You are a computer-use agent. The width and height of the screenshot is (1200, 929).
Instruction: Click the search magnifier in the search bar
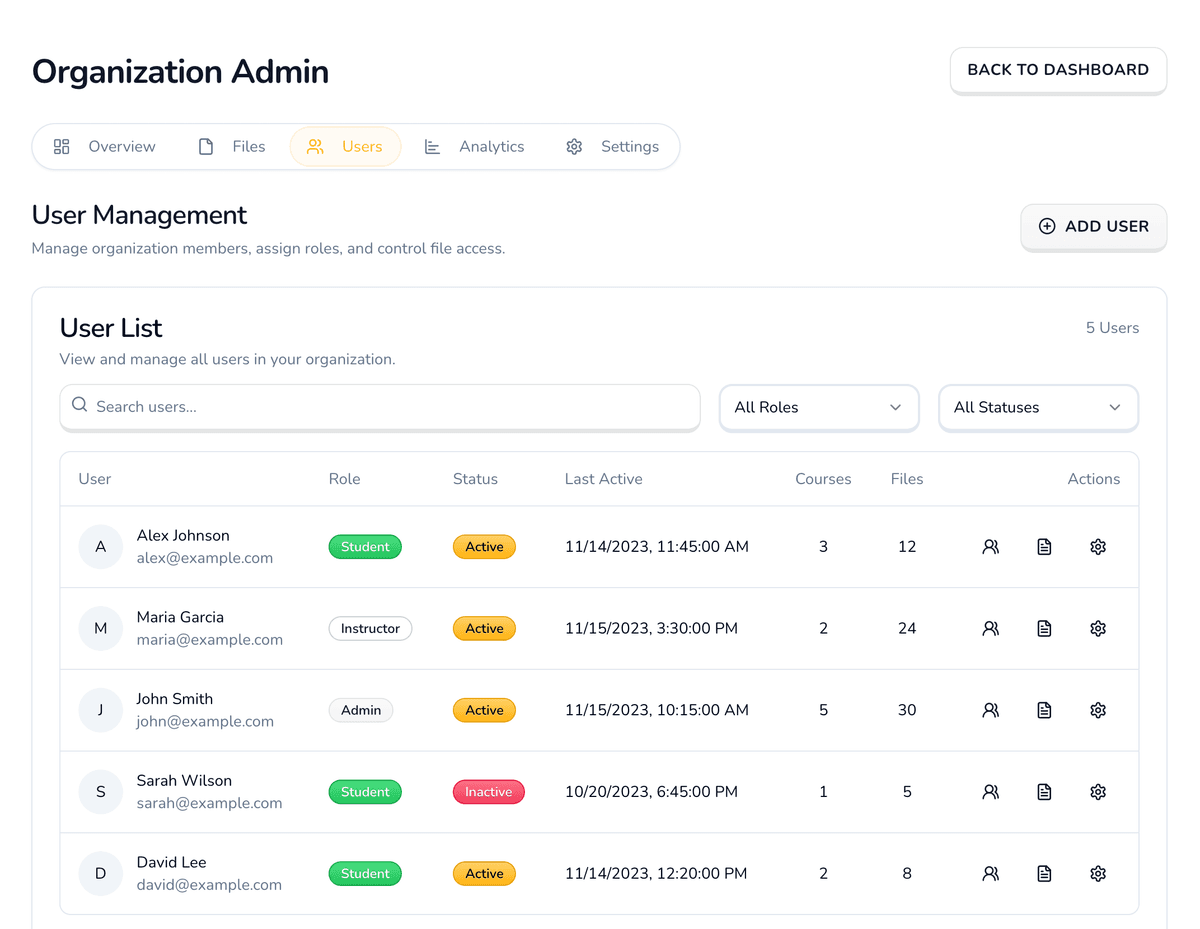pyautogui.click(x=79, y=405)
